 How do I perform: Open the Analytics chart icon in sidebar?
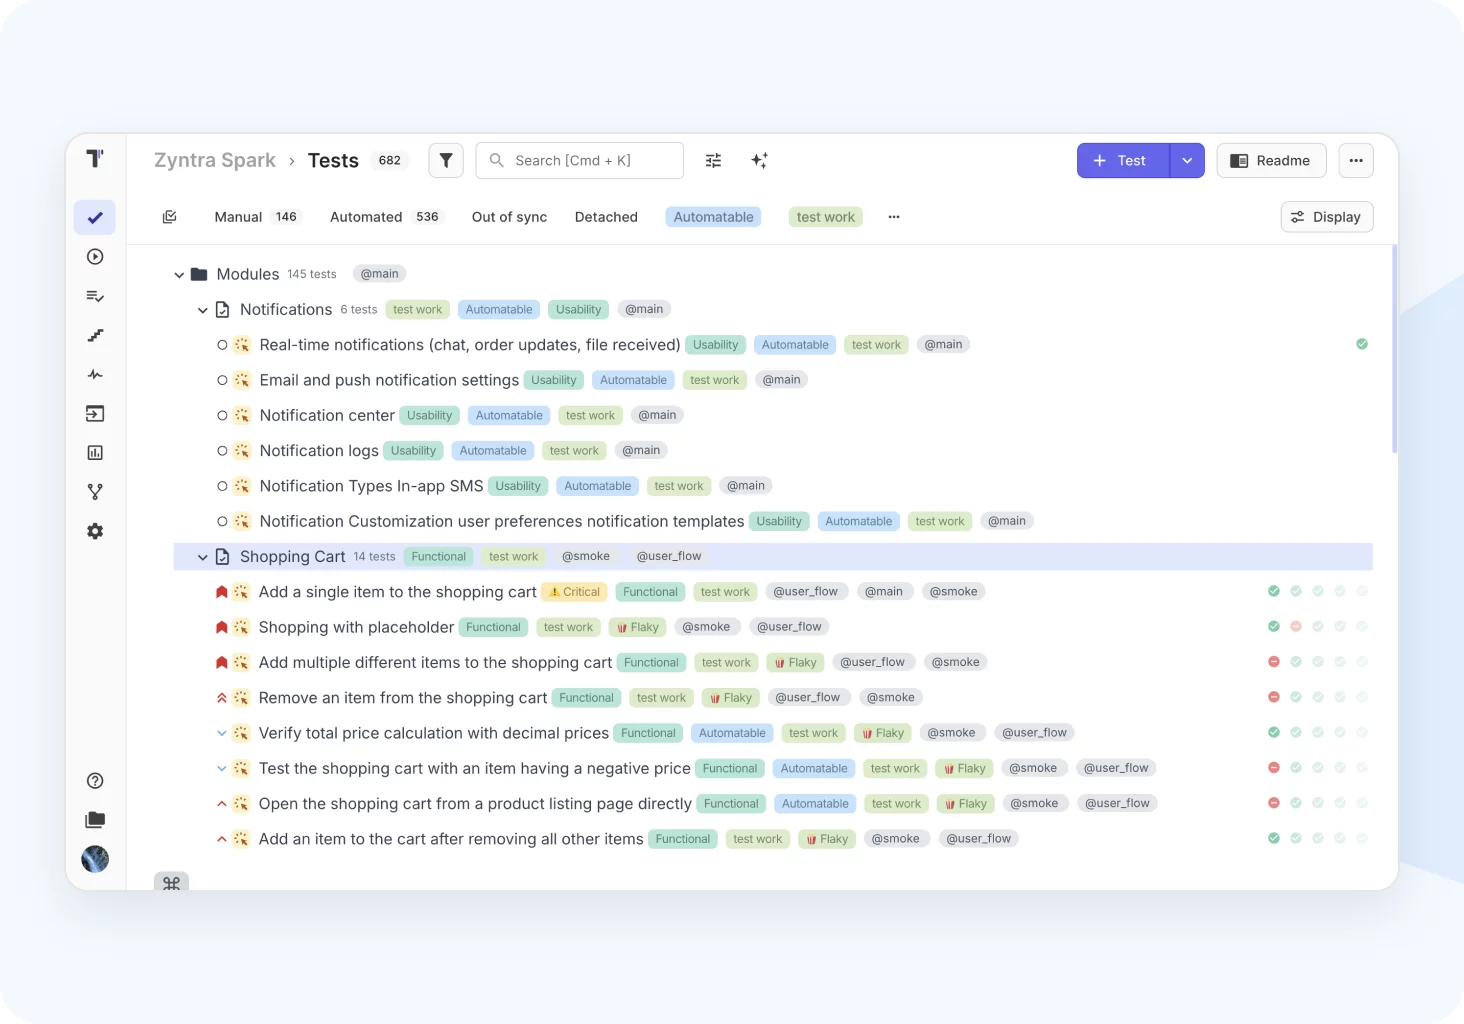(x=95, y=453)
